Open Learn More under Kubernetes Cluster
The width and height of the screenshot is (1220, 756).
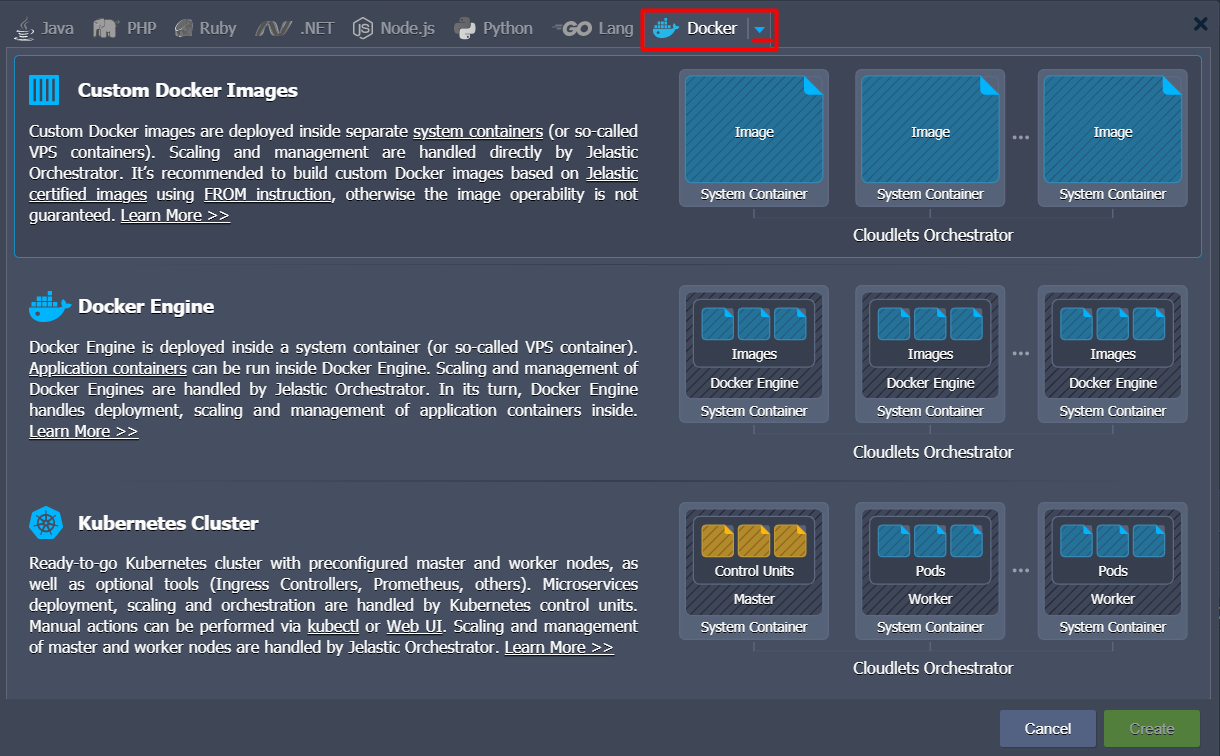(559, 647)
